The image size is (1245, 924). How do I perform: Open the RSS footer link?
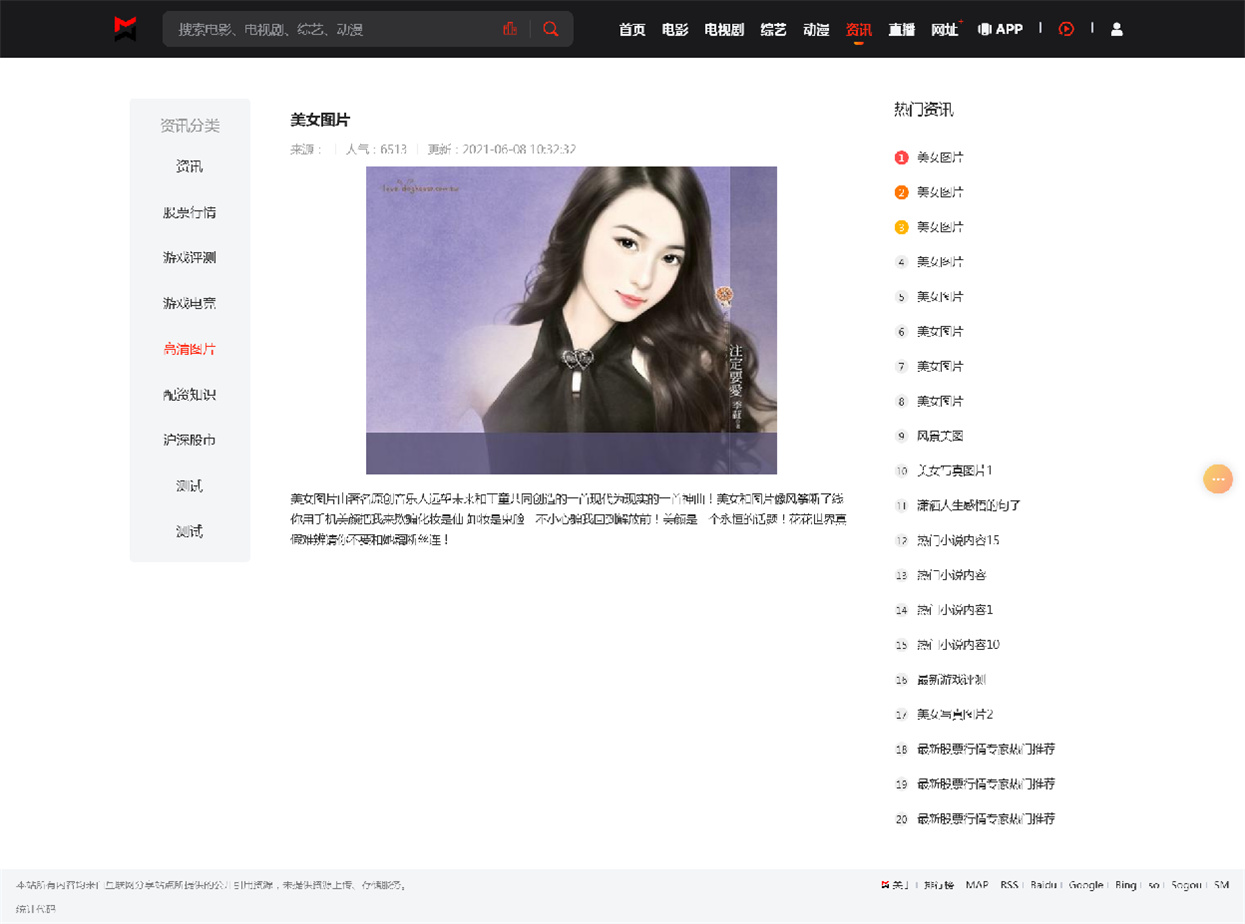(x=1009, y=885)
